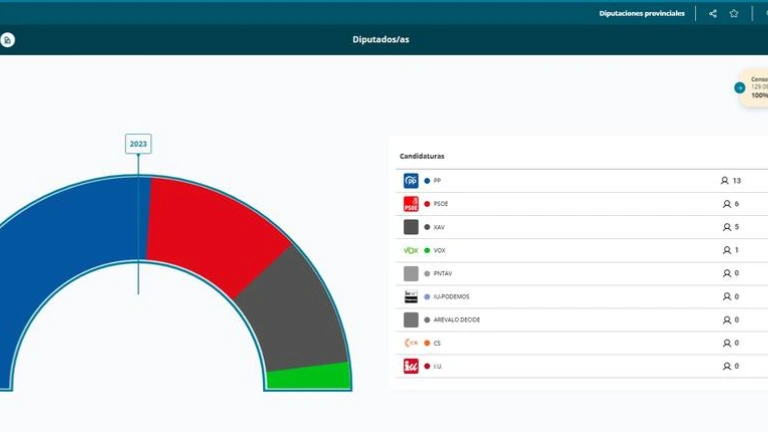Open Diputaciones provinciales menu
Image resolution: width=768 pixels, height=432 pixels.
(641, 13)
